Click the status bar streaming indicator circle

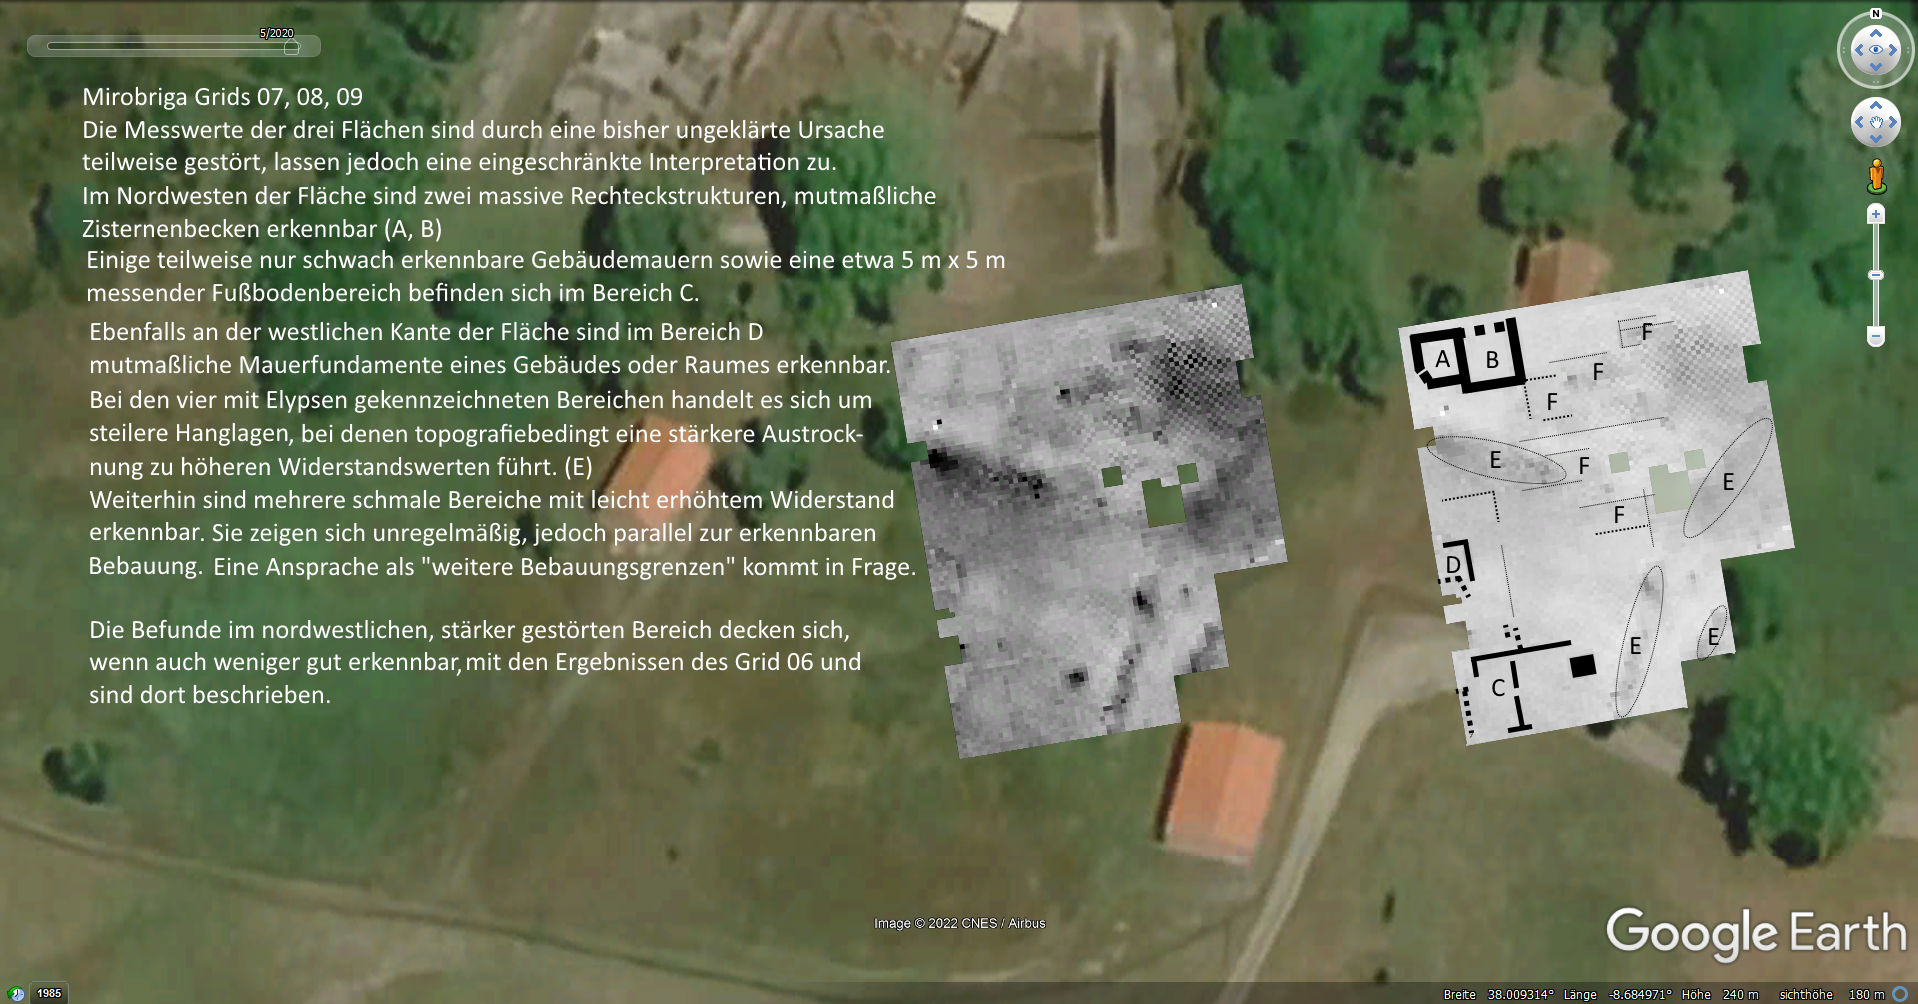1900,994
